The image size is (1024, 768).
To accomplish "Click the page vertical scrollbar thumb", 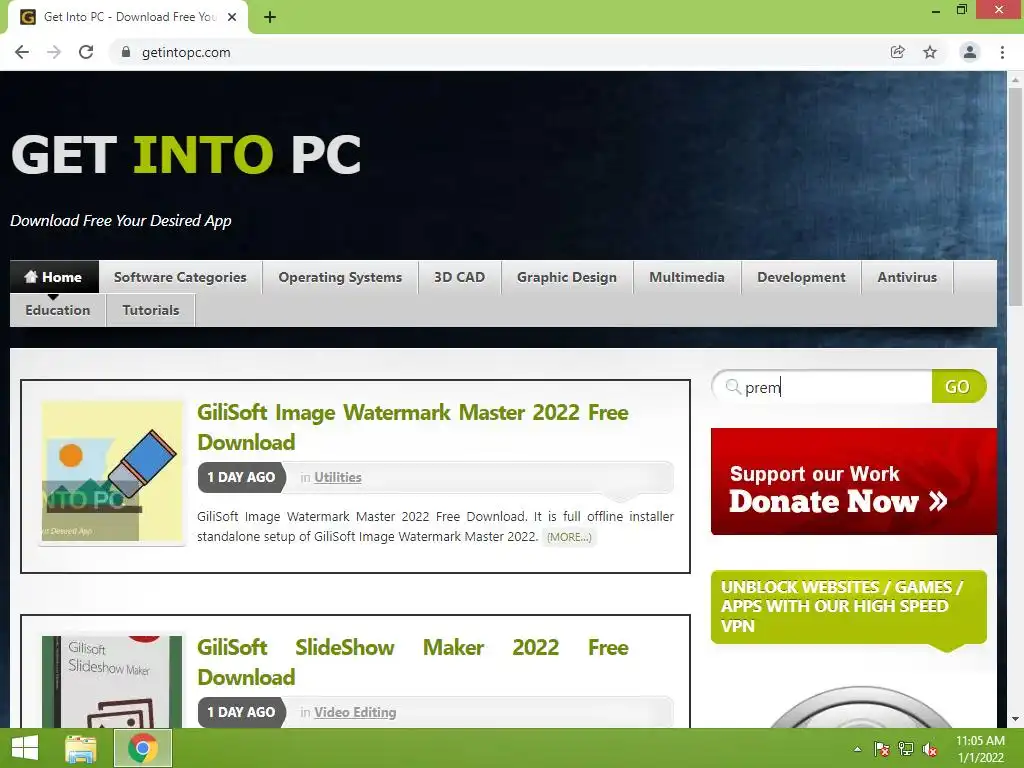I will click(1015, 197).
